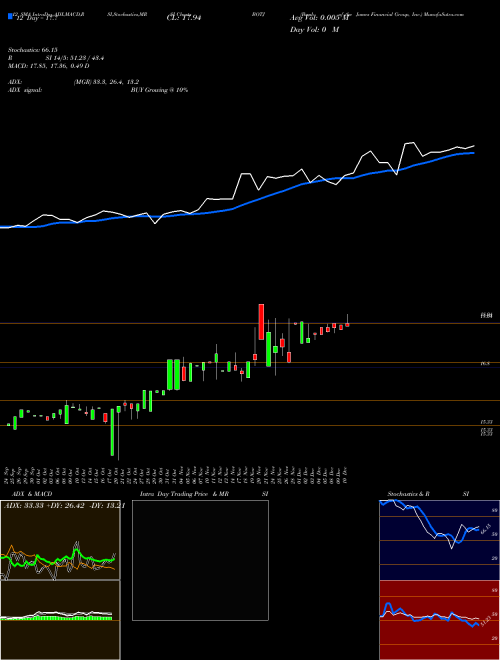The width and height of the screenshot is (500, 660).
Task: Click the '16.8' price axis label
Action: tap(485, 363)
